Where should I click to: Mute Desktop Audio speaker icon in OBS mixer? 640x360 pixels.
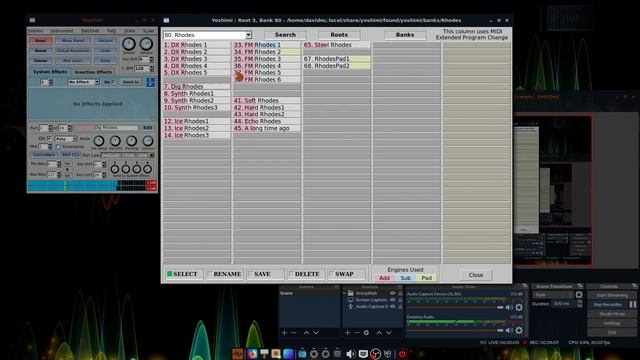click(x=509, y=330)
